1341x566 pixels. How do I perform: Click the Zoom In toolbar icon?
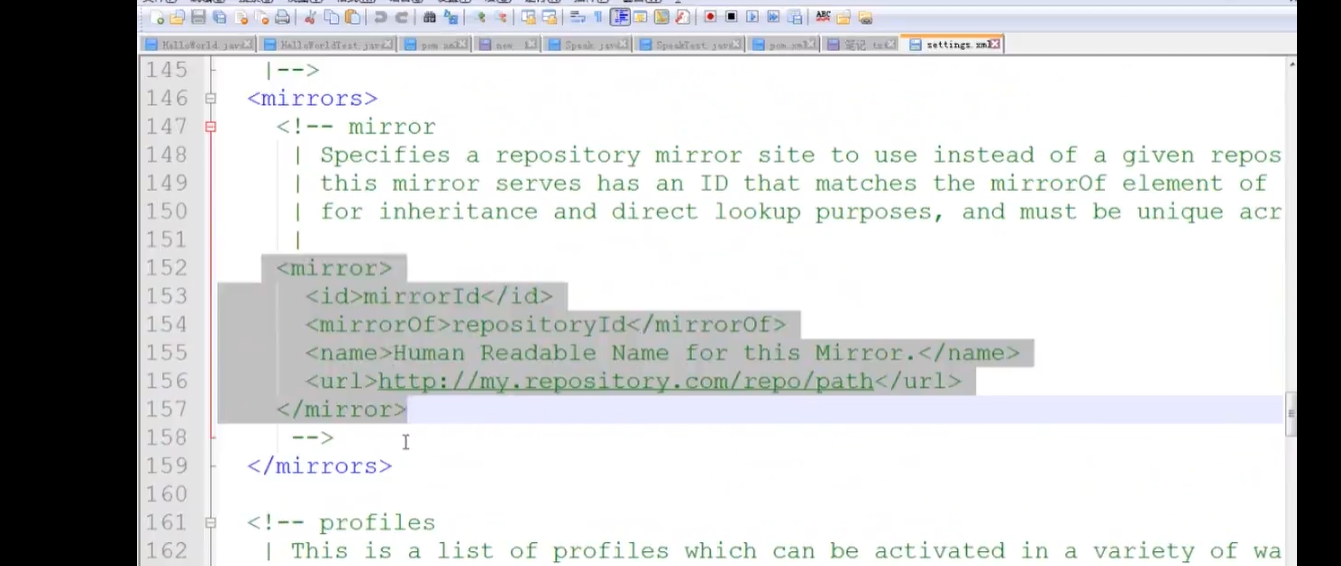[481, 18]
